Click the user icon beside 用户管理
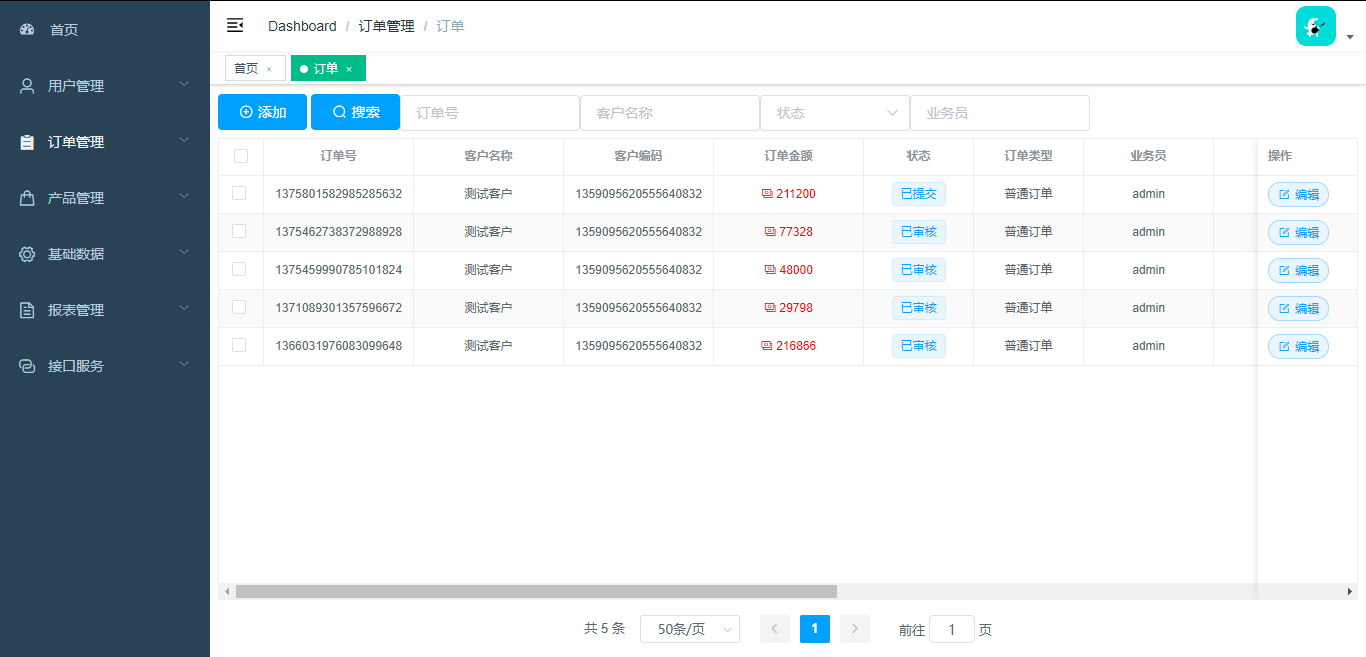1366x657 pixels. tap(28, 86)
